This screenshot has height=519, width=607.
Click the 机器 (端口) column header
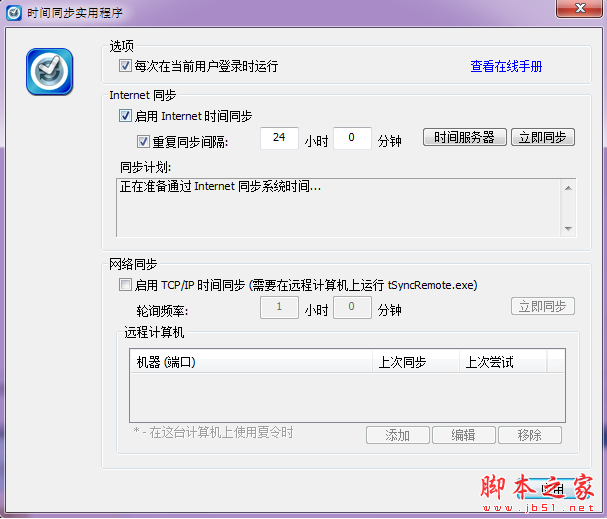250,362
